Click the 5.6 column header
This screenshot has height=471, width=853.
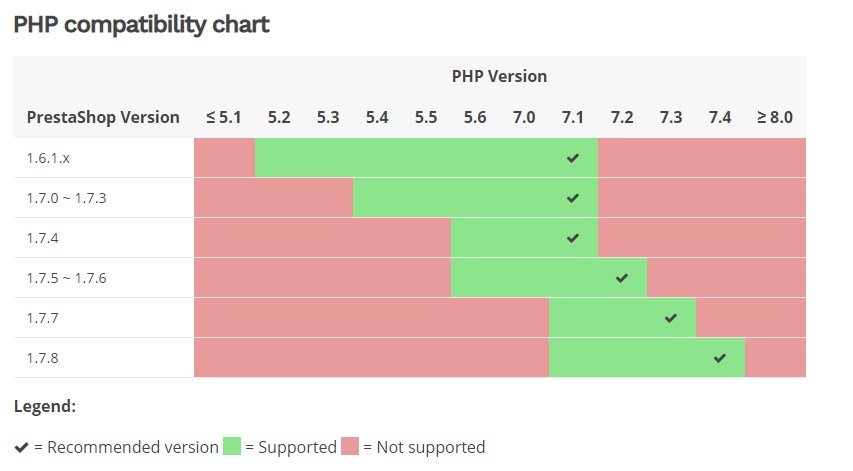(x=475, y=117)
